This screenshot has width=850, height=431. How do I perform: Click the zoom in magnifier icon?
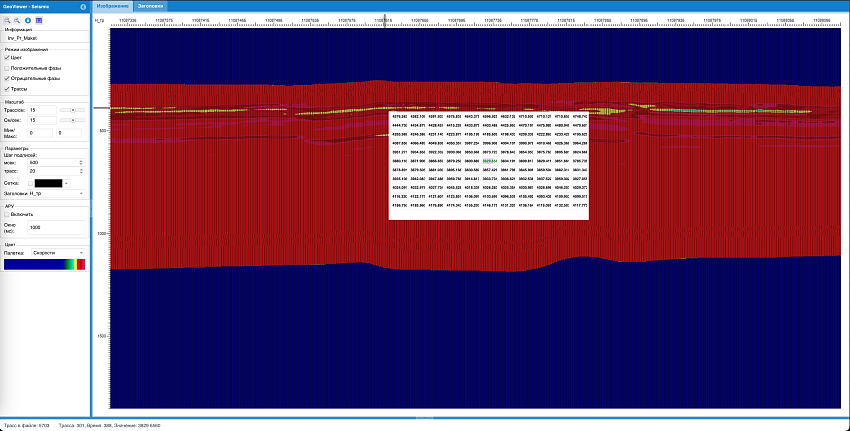coord(7,19)
